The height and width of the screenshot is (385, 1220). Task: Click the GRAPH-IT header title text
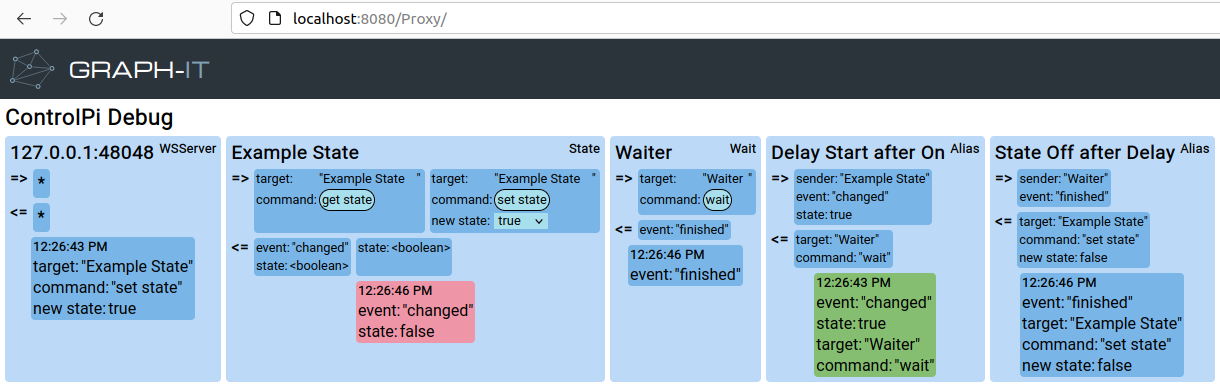click(x=139, y=70)
